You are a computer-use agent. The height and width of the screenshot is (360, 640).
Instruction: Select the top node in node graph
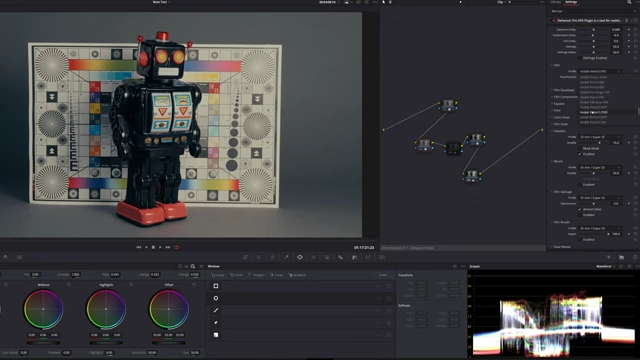(x=448, y=105)
